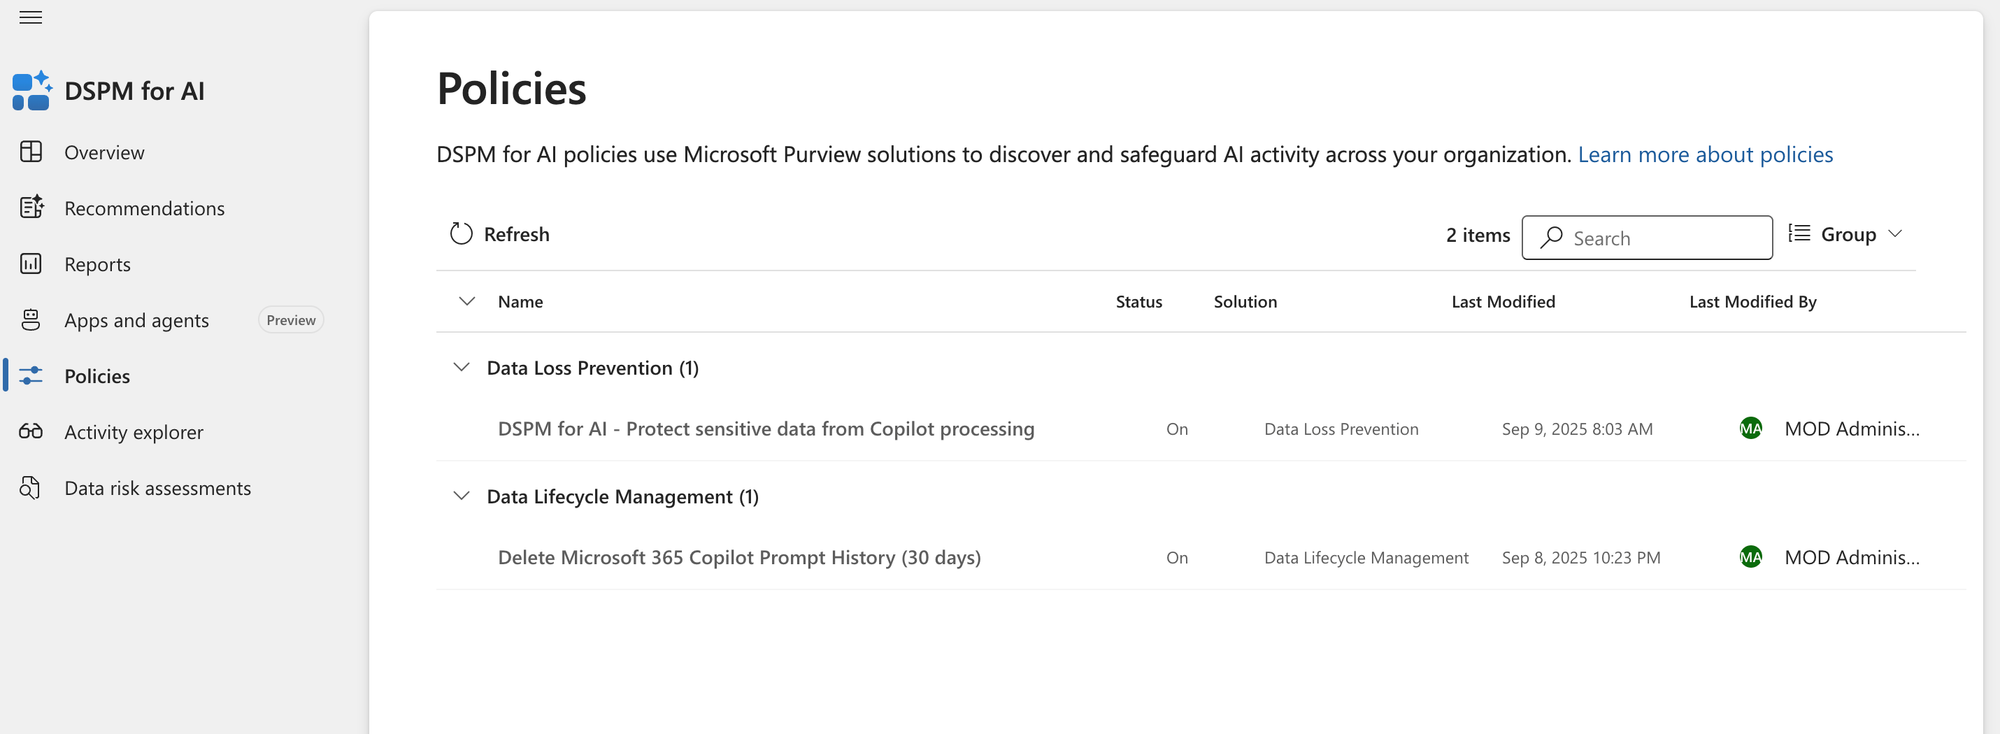Open the Learn more about policies link

click(x=1705, y=155)
